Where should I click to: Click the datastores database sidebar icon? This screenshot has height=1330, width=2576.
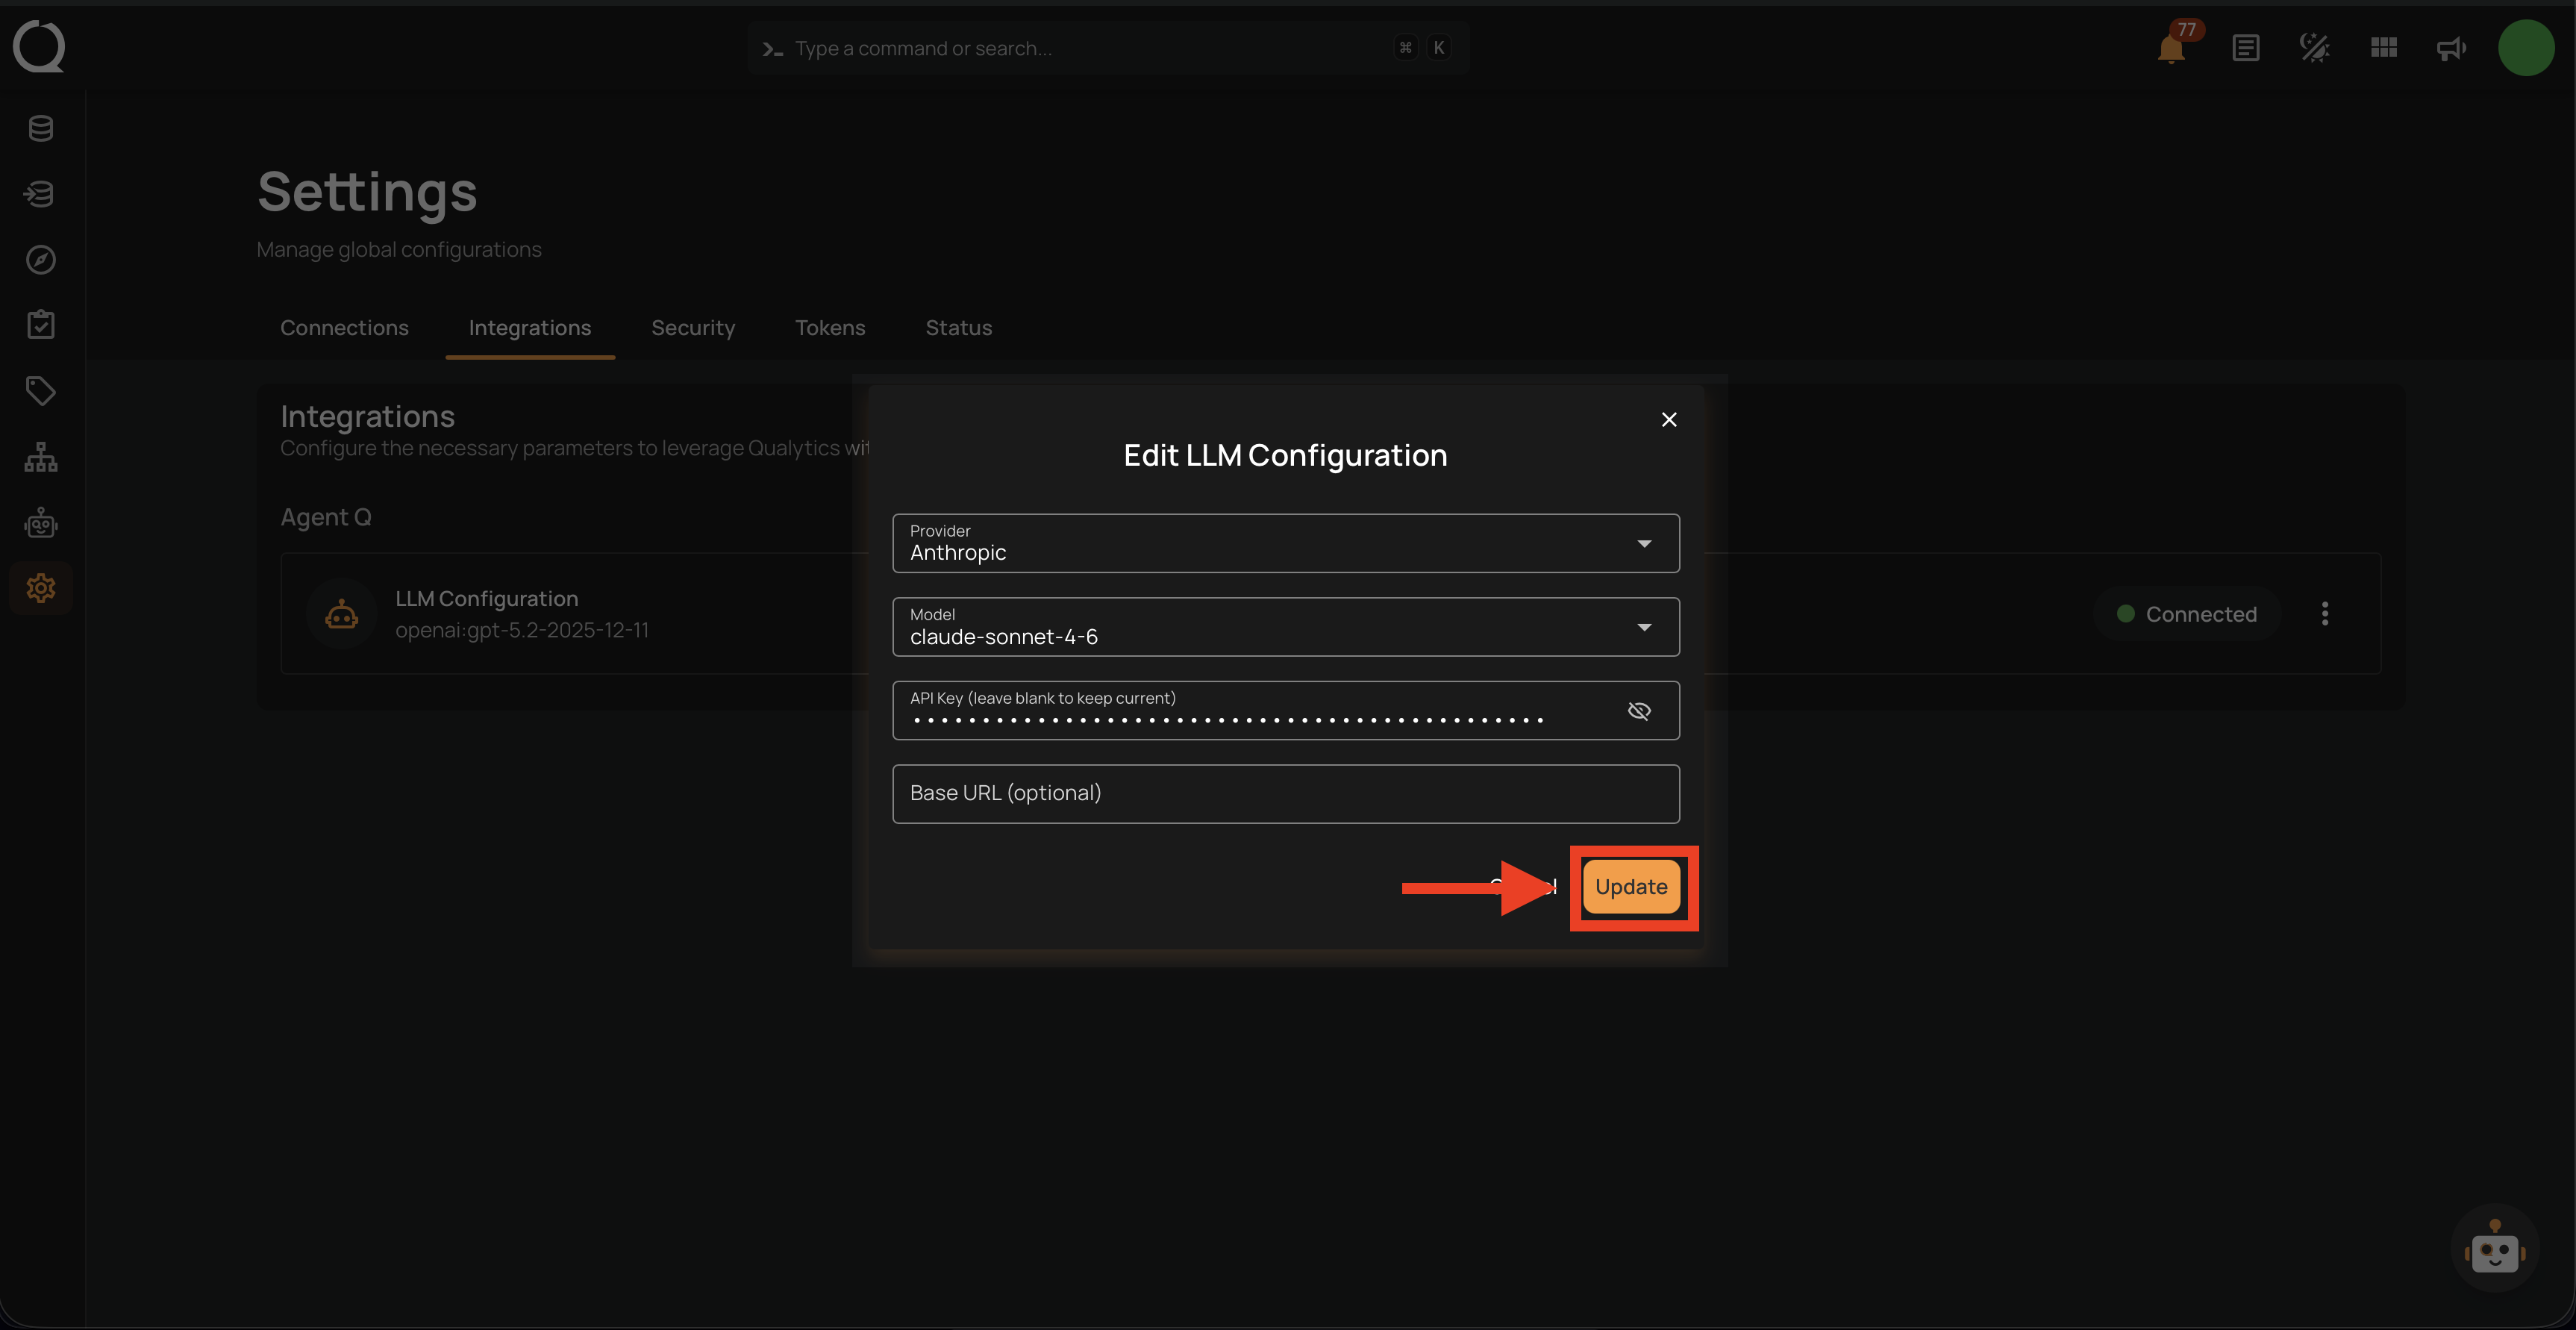[x=41, y=128]
